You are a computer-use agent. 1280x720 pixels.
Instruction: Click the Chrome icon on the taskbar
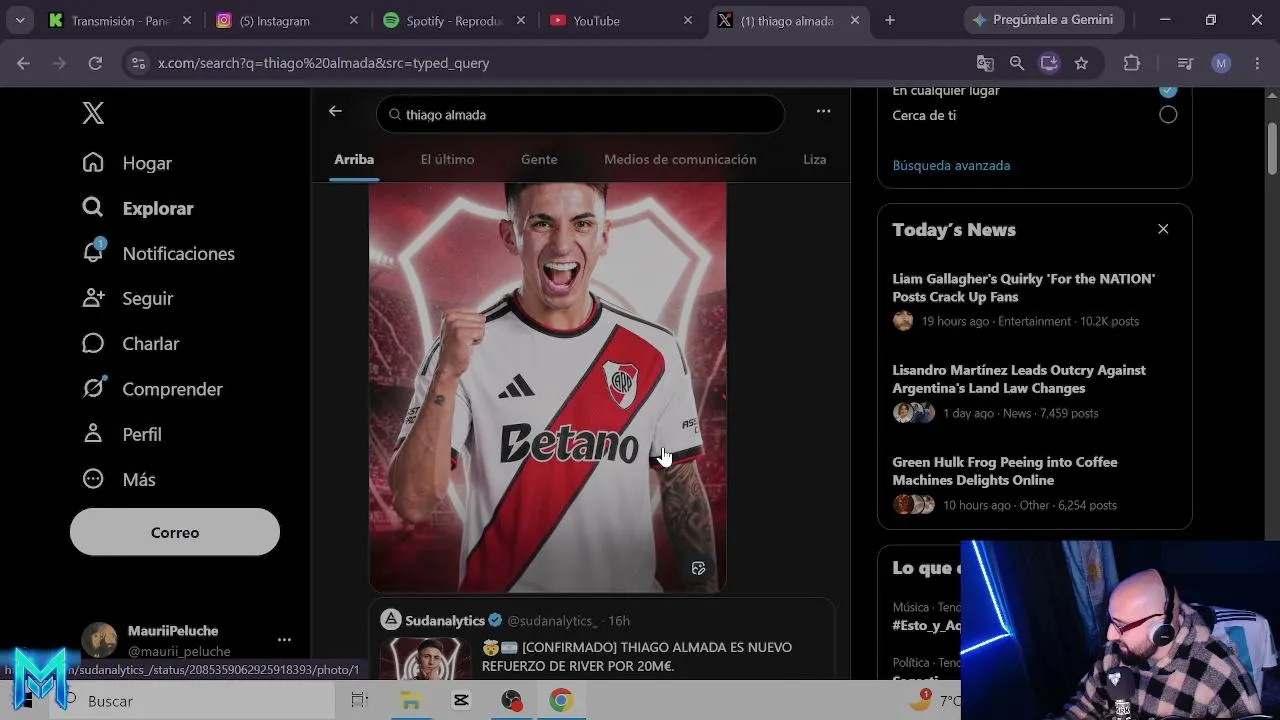click(x=561, y=701)
